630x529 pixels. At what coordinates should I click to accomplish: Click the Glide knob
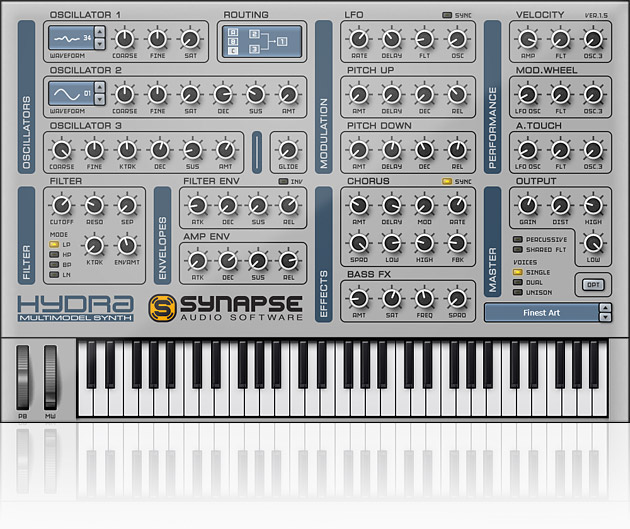click(288, 150)
